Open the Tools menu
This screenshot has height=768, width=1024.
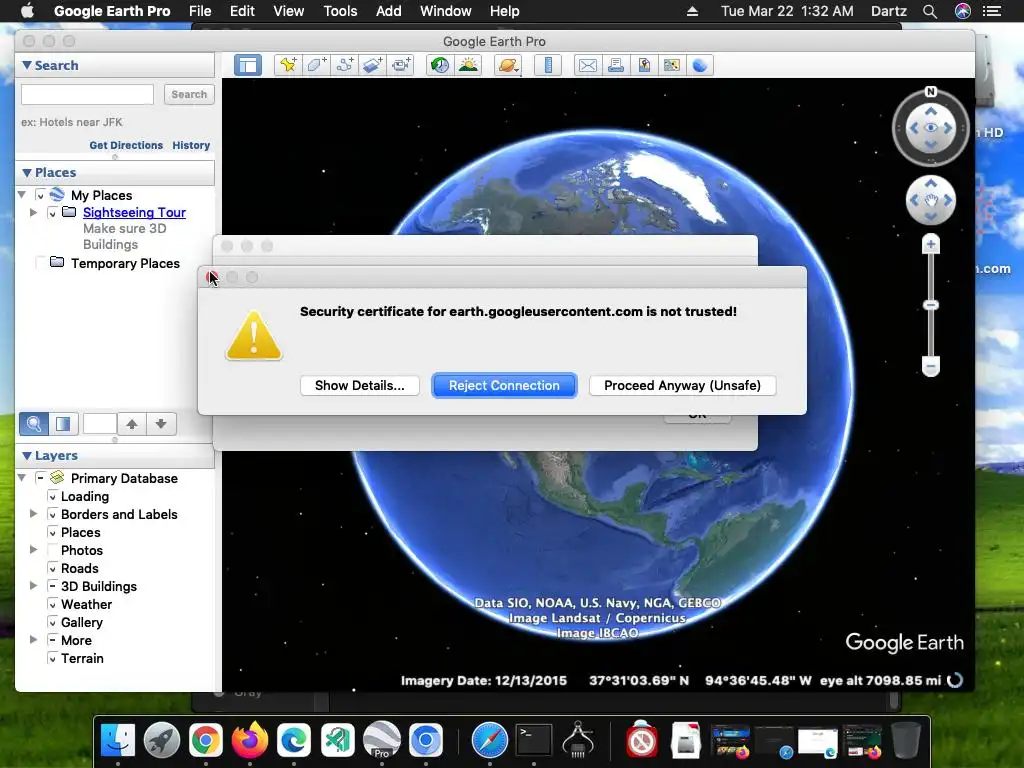pos(340,11)
